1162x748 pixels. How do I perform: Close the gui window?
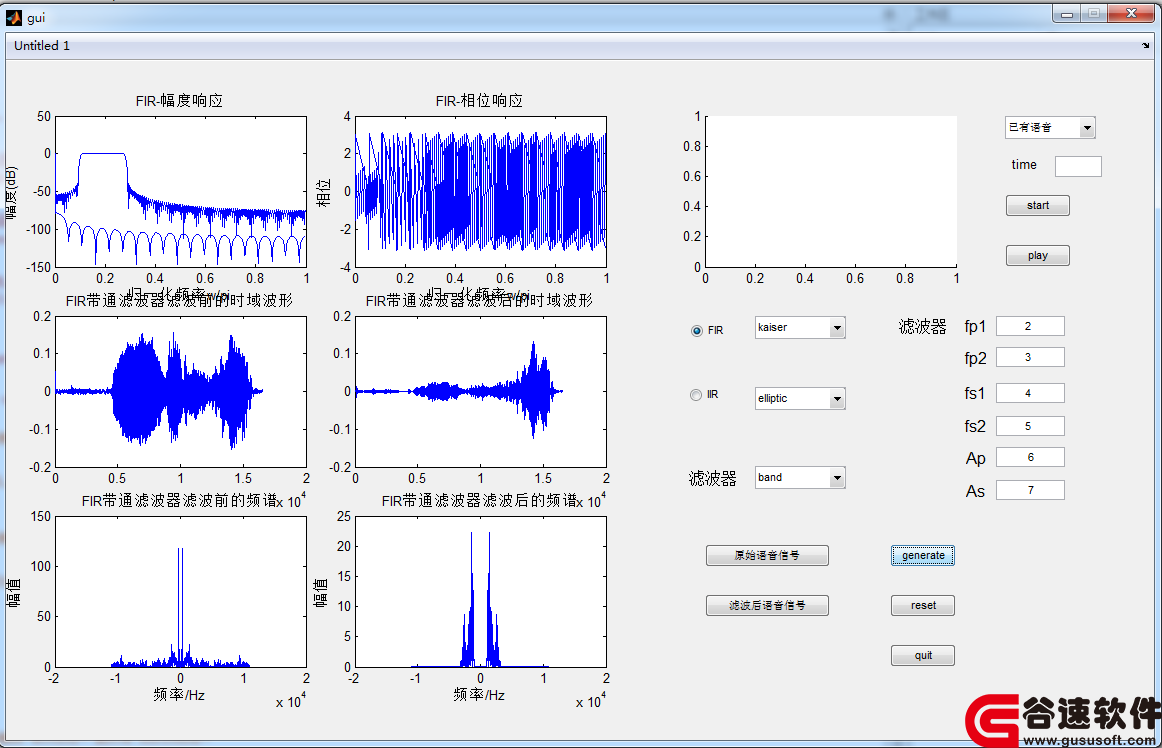tap(1132, 13)
